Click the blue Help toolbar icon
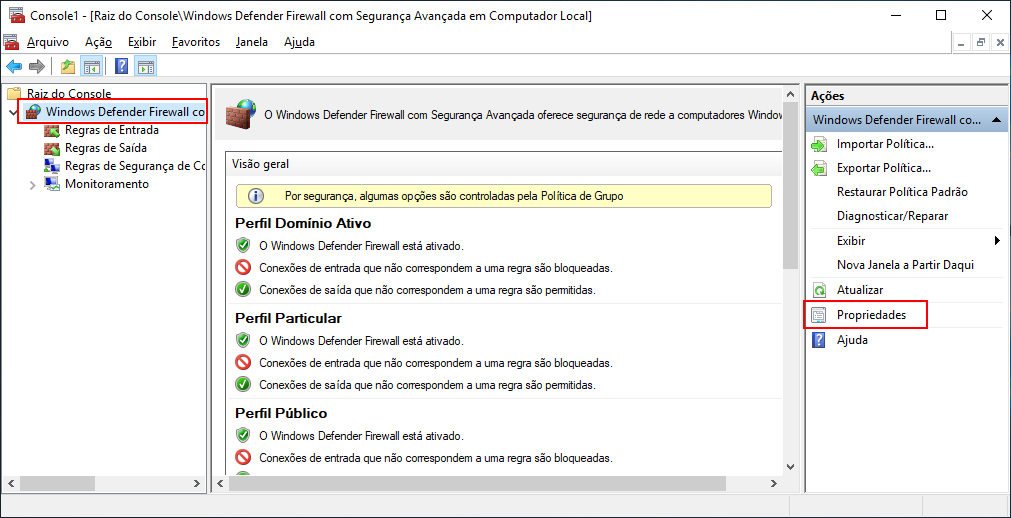The image size is (1011, 518). click(x=121, y=66)
